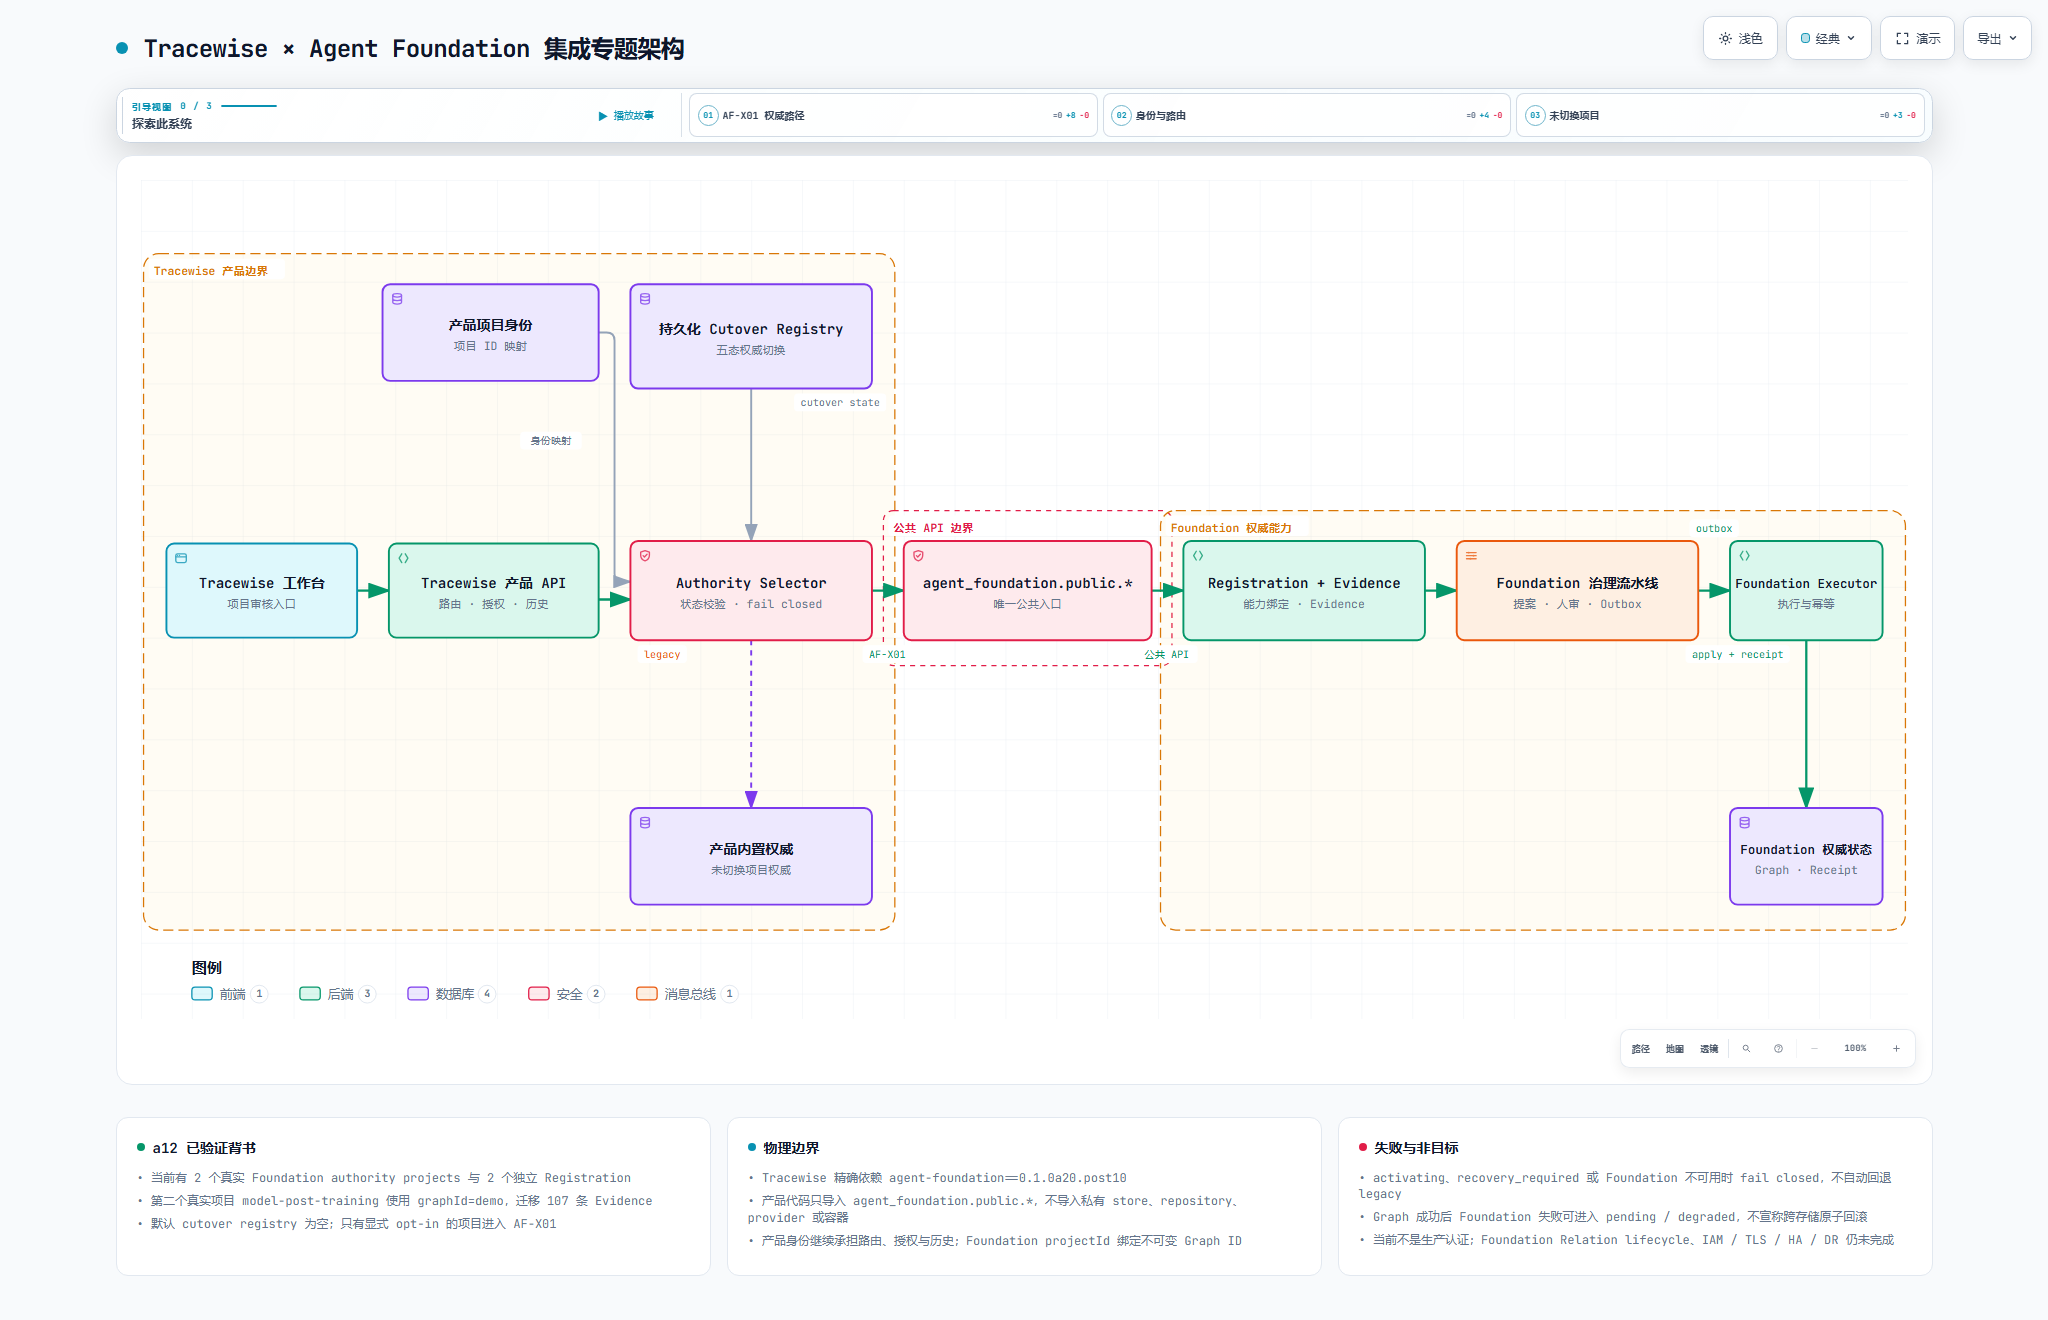The width and height of the screenshot is (2048, 1320).
Task: Select the 02 身份与路由 step
Action: pyautogui.click(x=1306, y=115)
